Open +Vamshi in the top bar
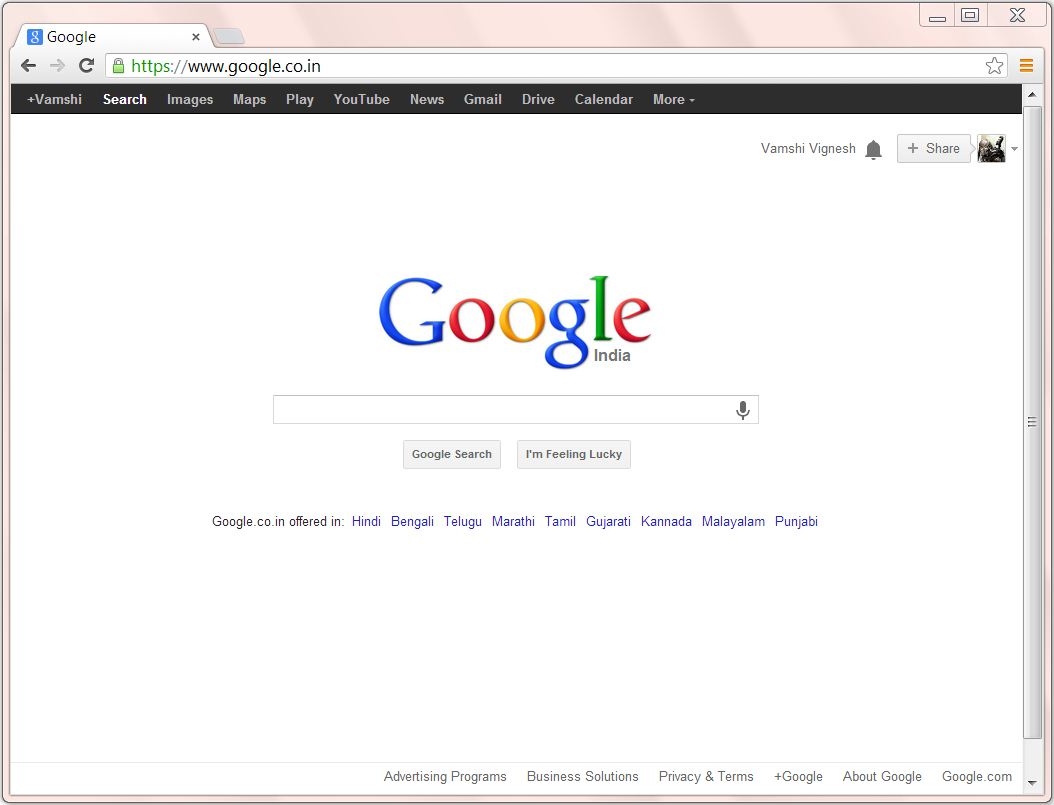Screen dimensions: 1054x805 (x=54, y=99)
